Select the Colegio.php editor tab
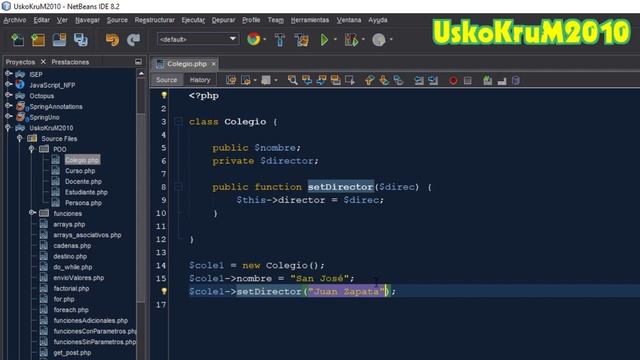The height and width of the screenshot is (360, 640). pos(187,64)
